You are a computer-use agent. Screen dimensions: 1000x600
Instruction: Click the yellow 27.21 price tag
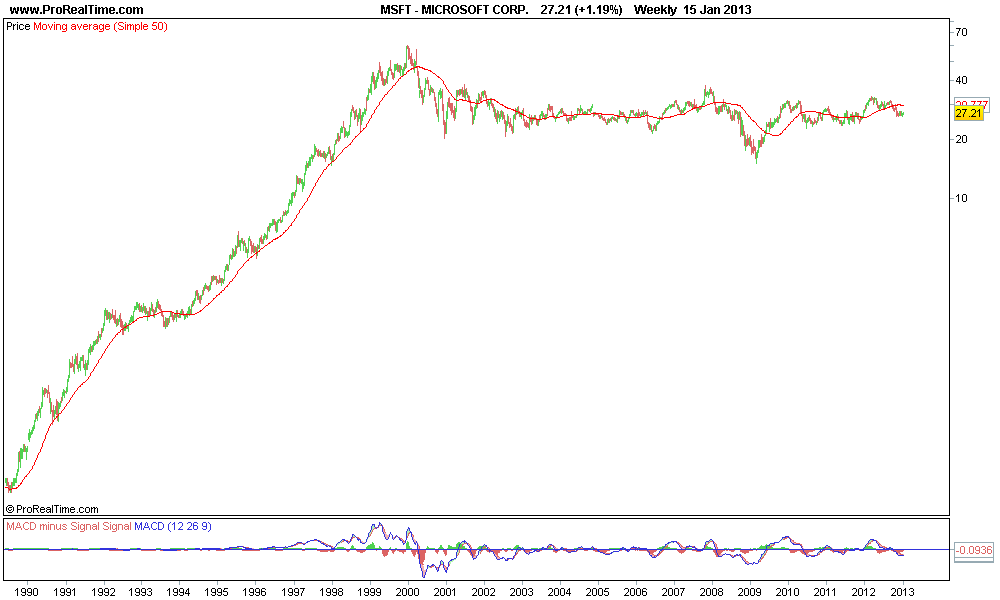point(968,113)
